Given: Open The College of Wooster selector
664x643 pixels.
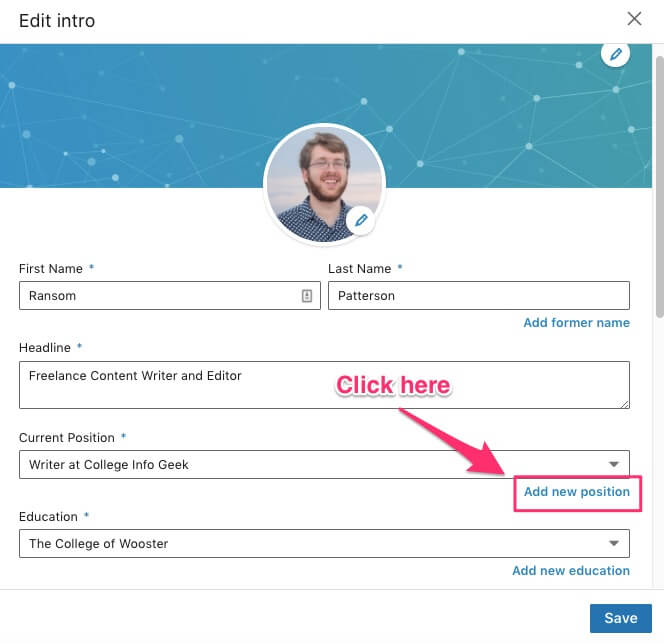Looking at the screenshot, I should coord(324,543).
